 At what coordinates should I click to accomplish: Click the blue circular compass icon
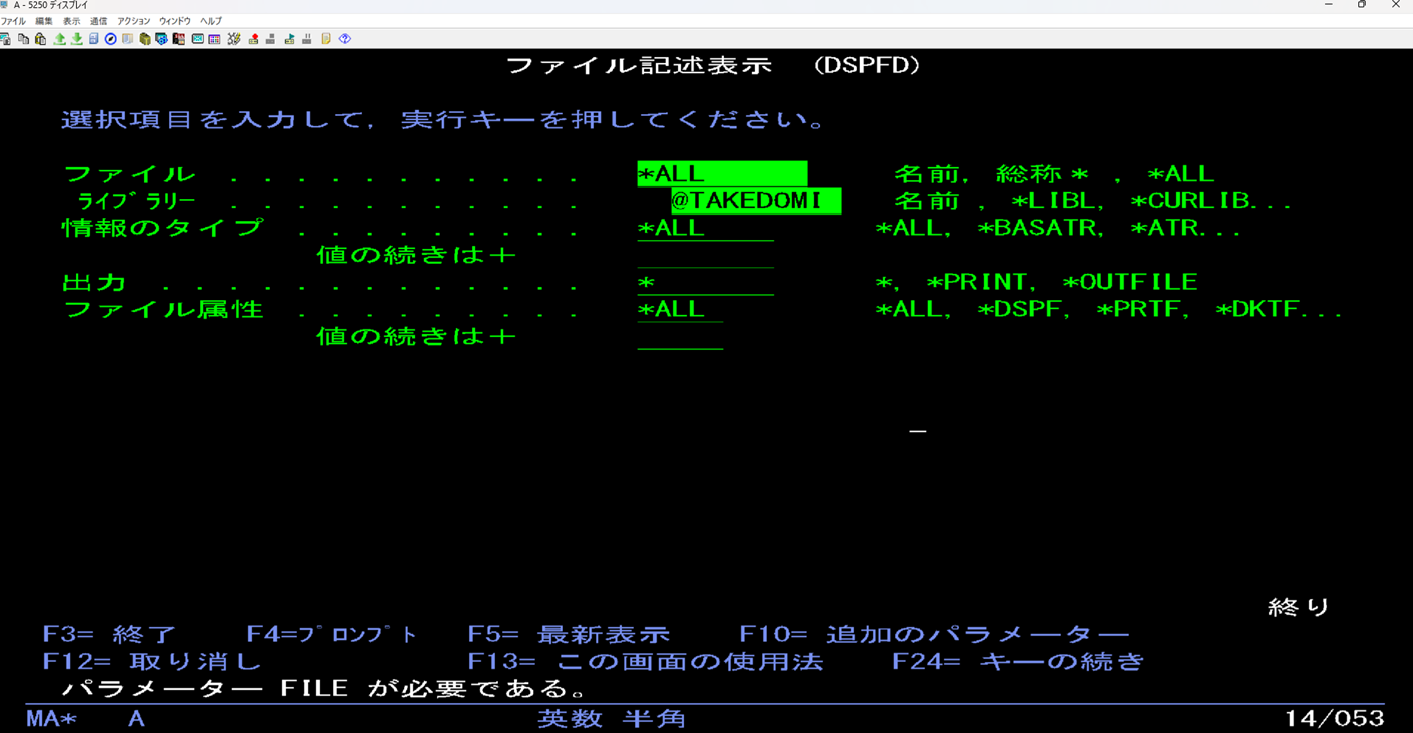(110, 39)
